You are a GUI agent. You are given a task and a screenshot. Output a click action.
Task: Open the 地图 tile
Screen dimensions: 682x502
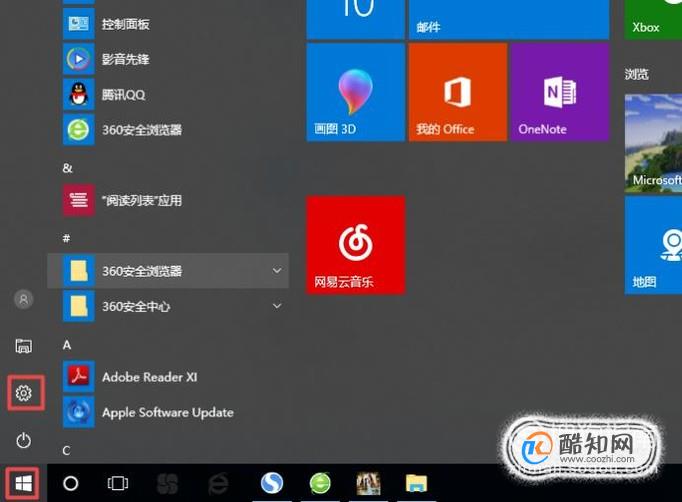coord(653,245)
